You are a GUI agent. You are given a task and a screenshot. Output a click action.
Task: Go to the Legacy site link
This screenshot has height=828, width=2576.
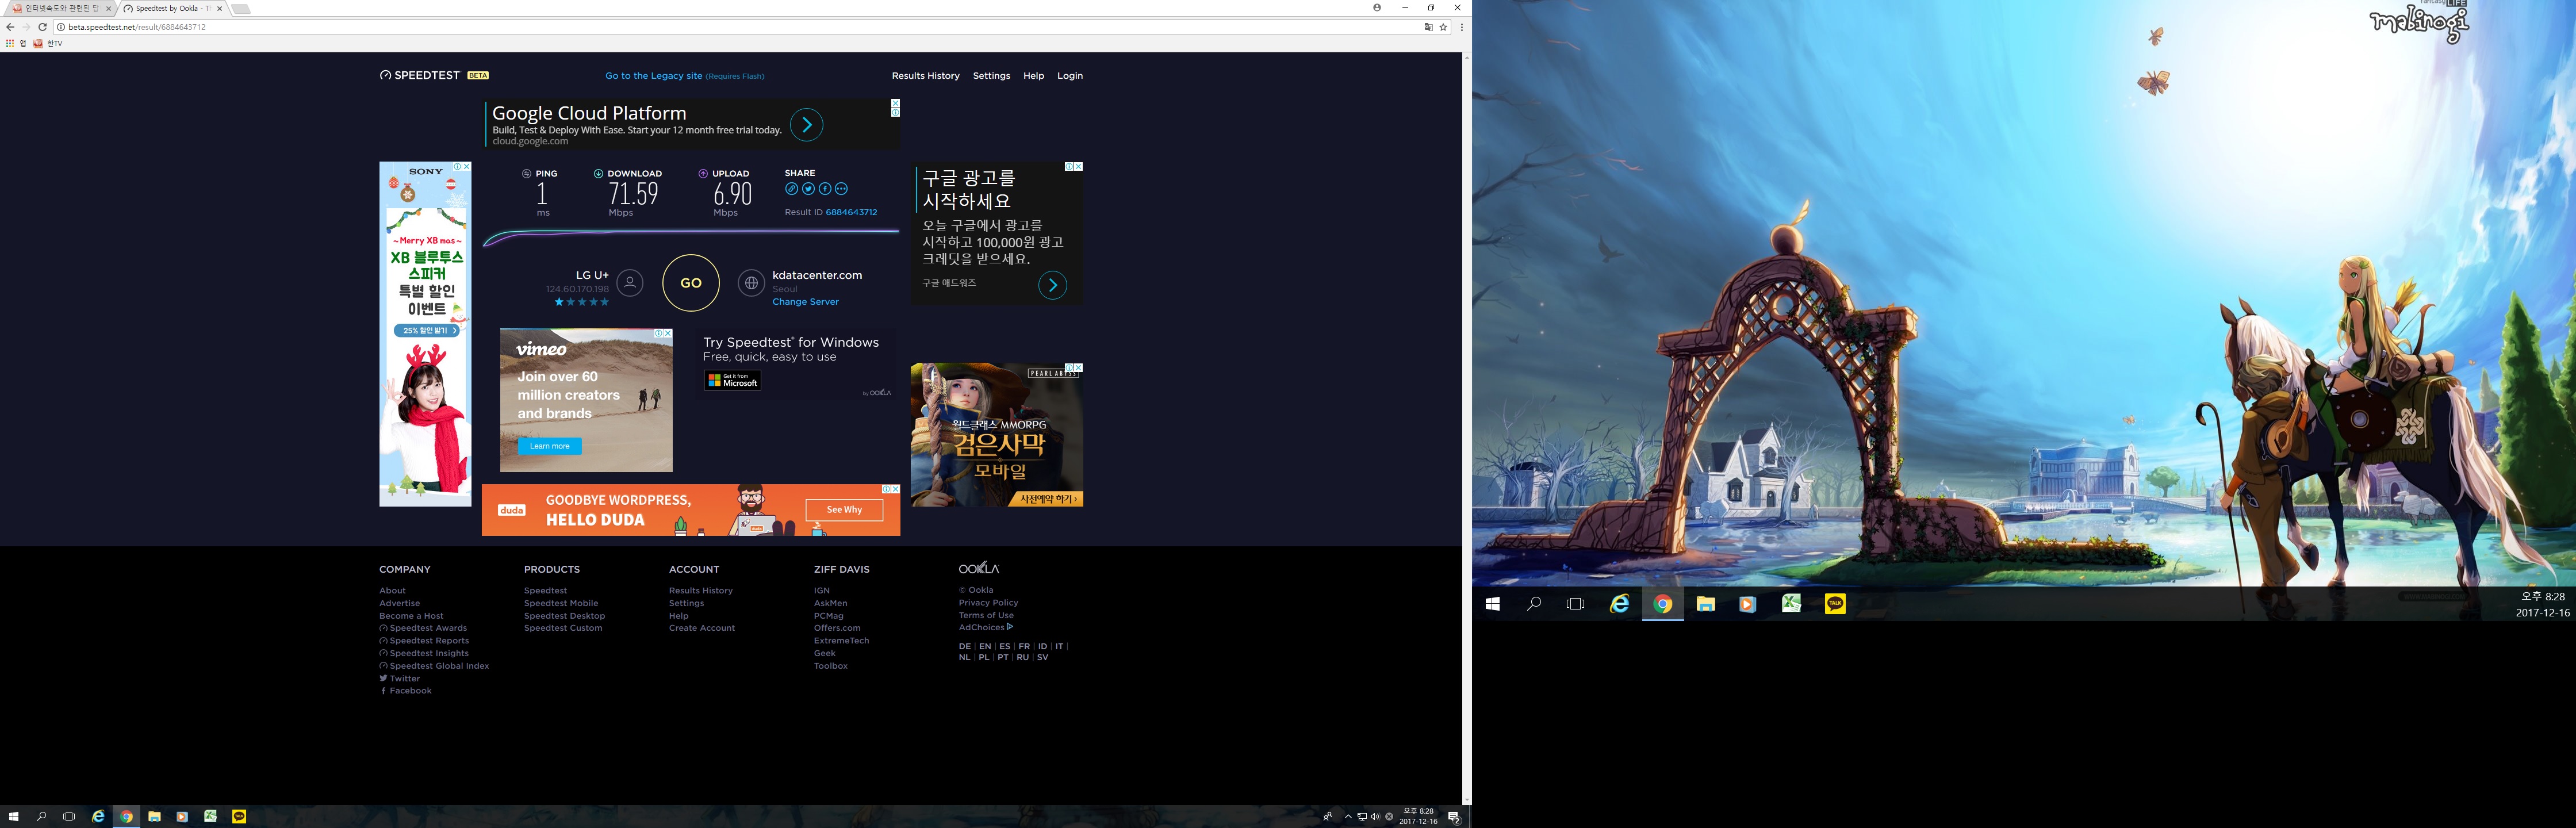654,76
